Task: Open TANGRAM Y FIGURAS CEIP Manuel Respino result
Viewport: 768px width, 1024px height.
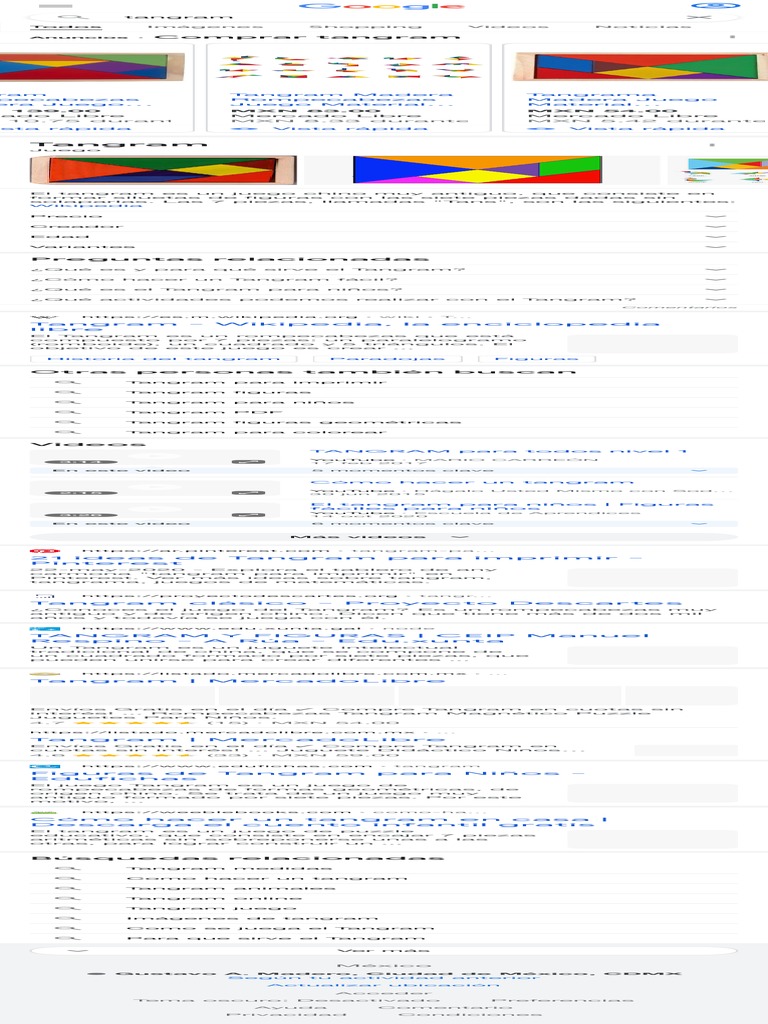Action: [x=340, y=637]
